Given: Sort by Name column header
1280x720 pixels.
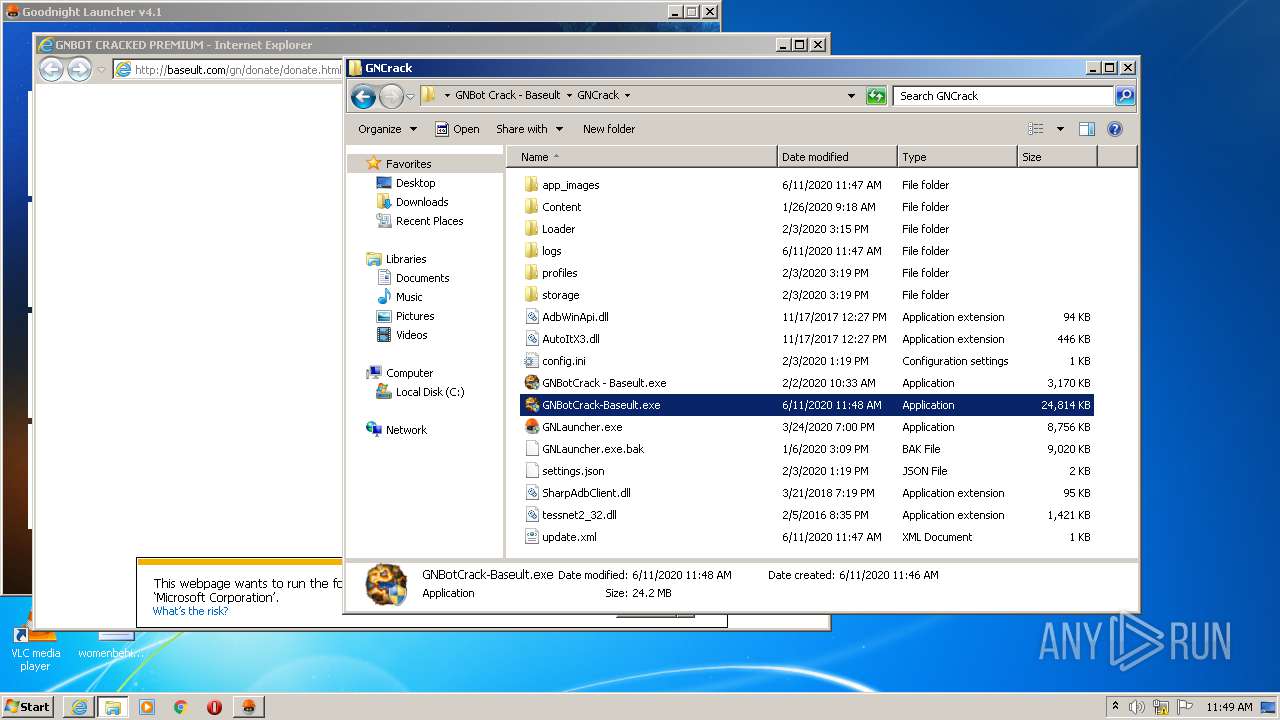Looking at the screenshot, I should [642, 157].
